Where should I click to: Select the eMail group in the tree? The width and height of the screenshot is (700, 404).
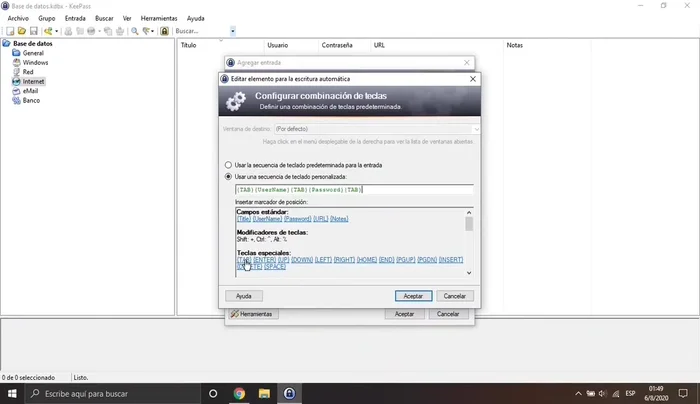tap(31, 90)
